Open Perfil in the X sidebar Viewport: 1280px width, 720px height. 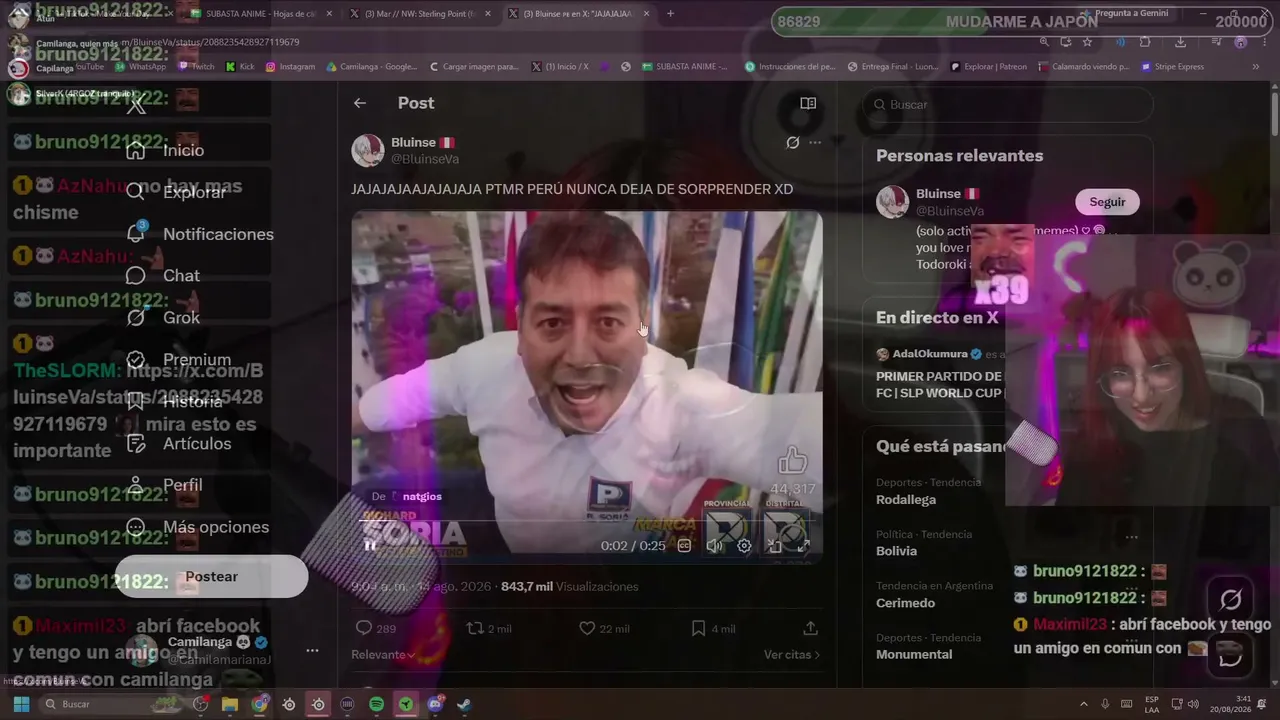click(165, 485)
